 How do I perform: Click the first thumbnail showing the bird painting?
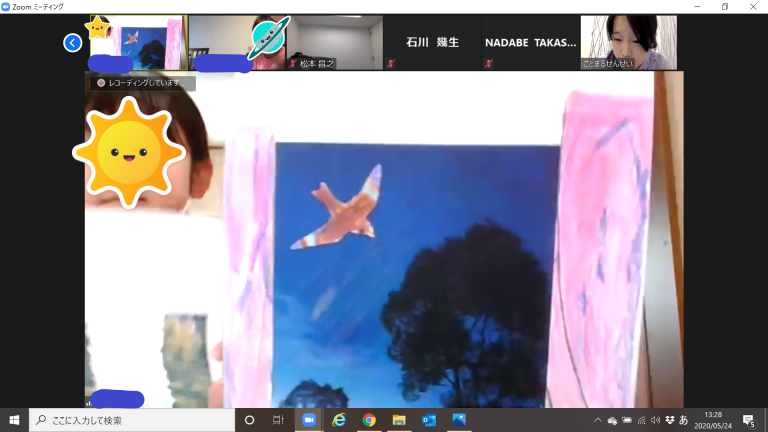[x=137, y=42]
